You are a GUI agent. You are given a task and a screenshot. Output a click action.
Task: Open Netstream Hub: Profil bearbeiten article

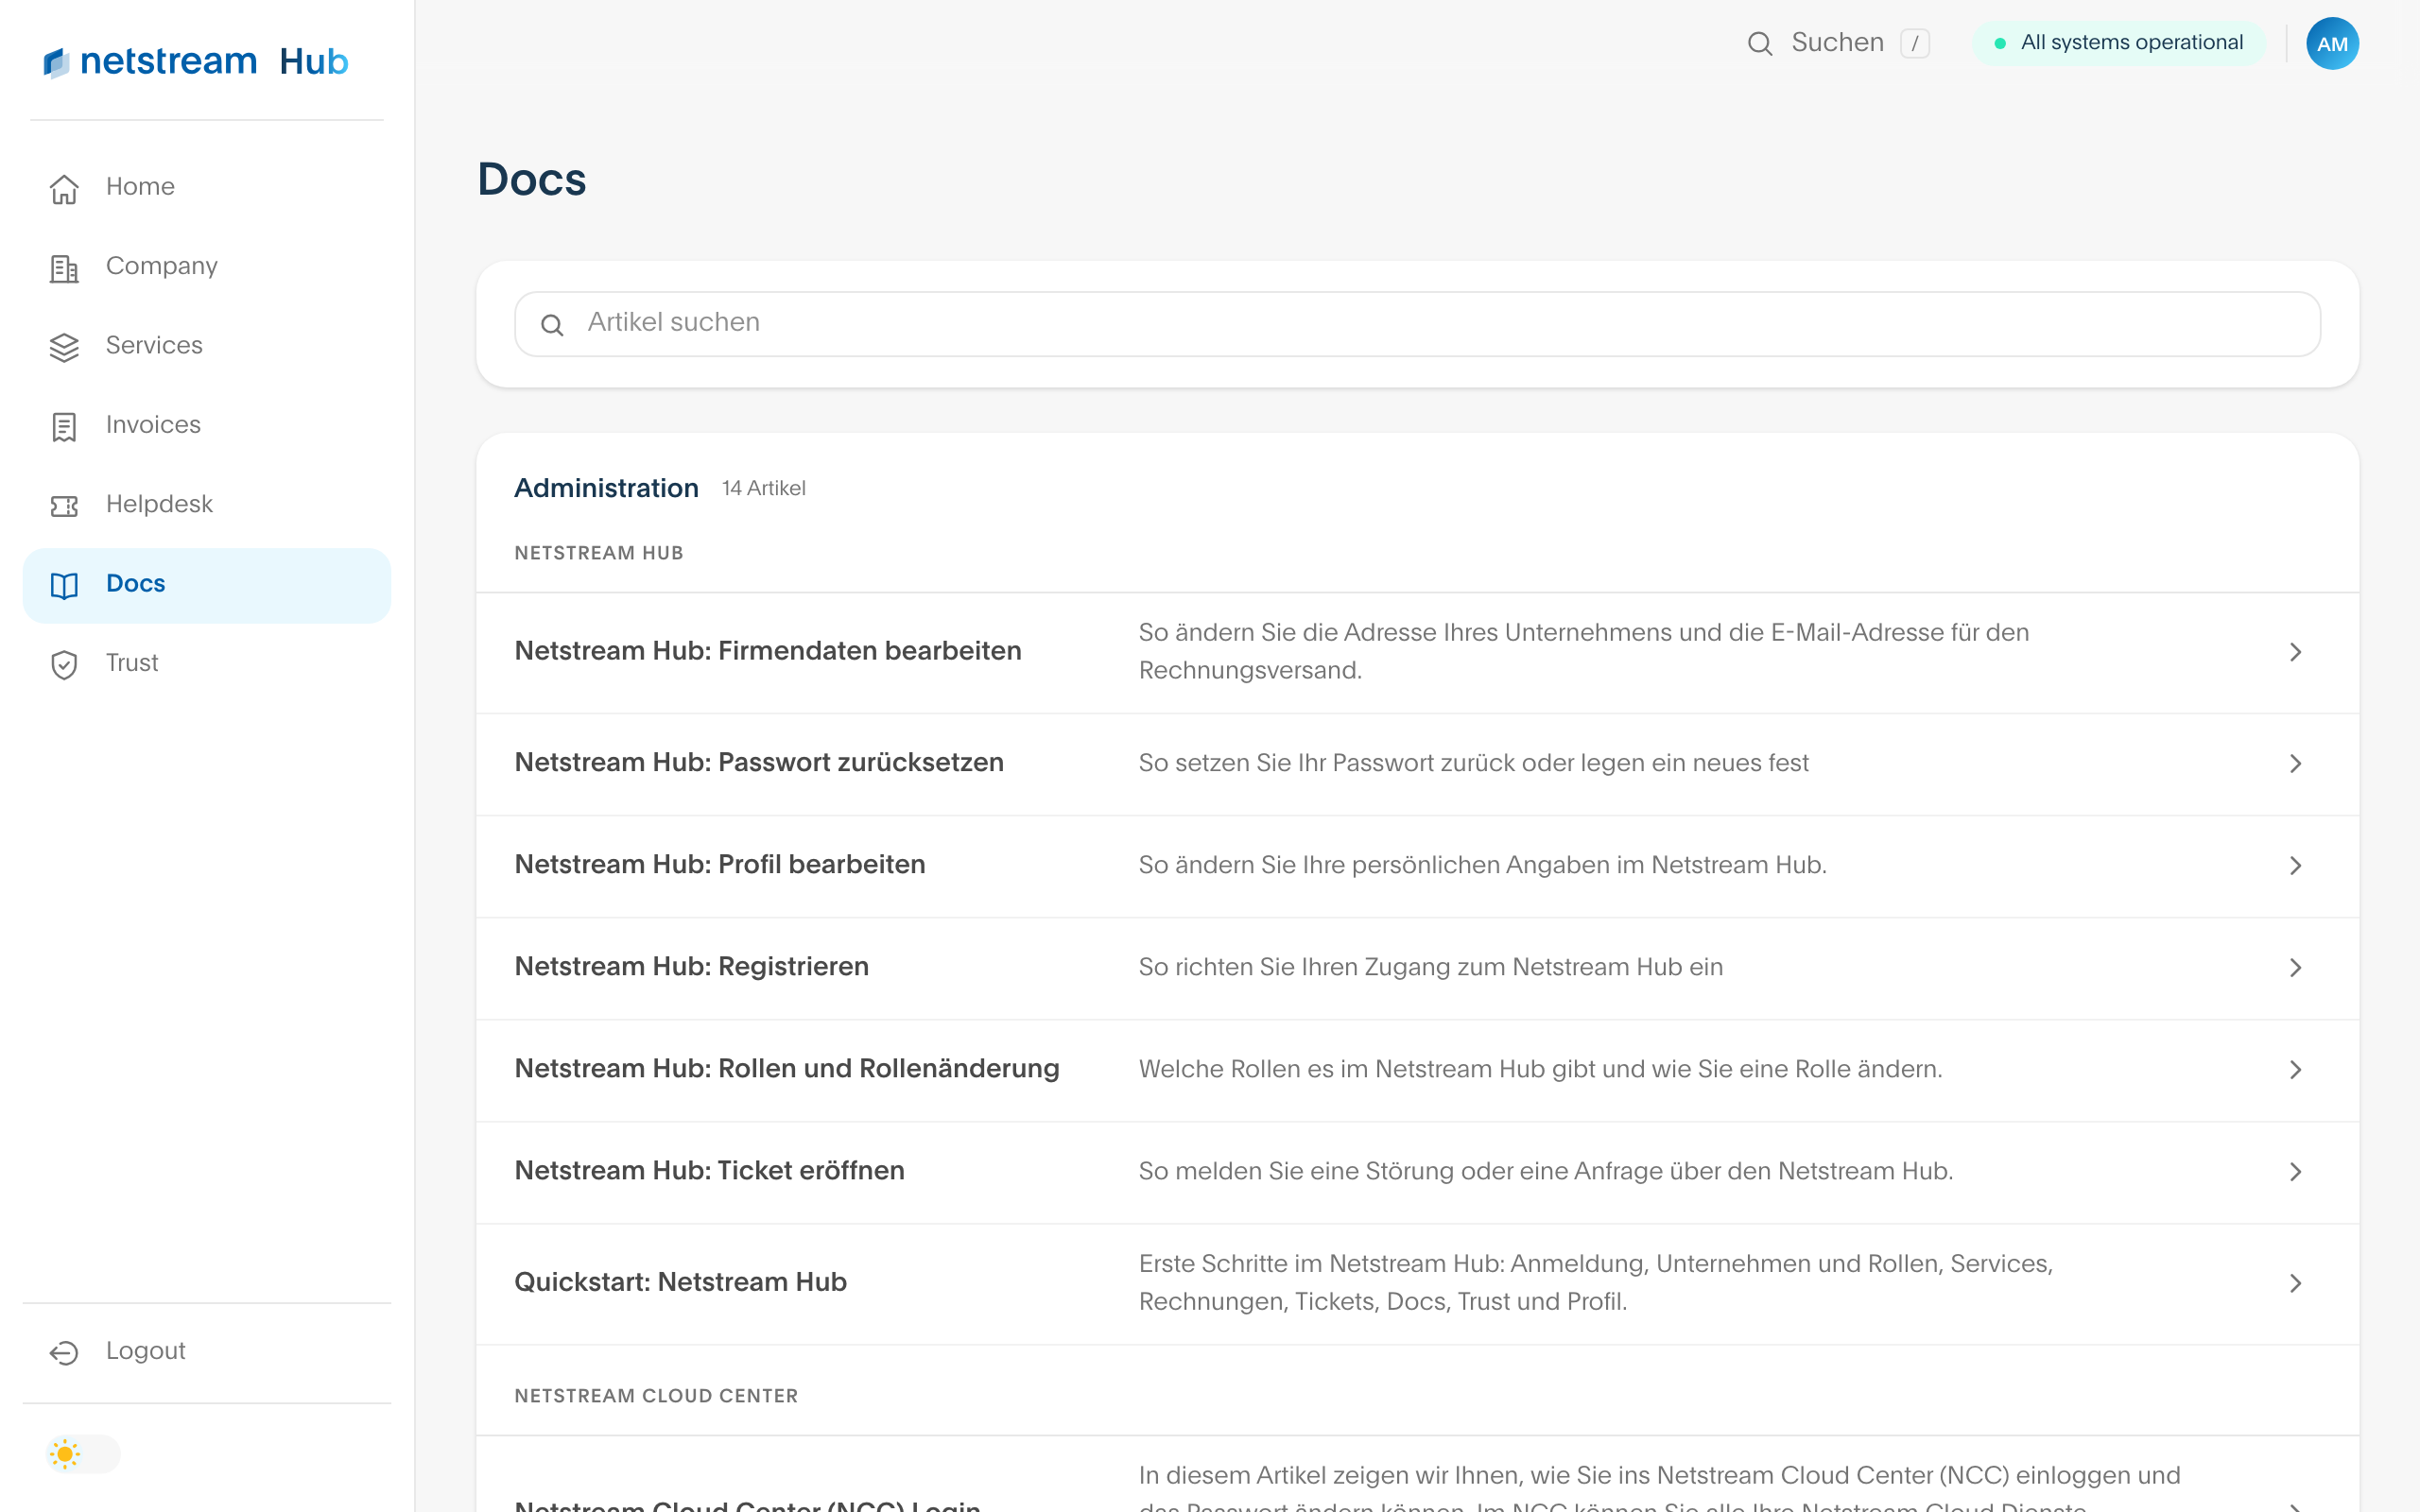[1417, 866]
